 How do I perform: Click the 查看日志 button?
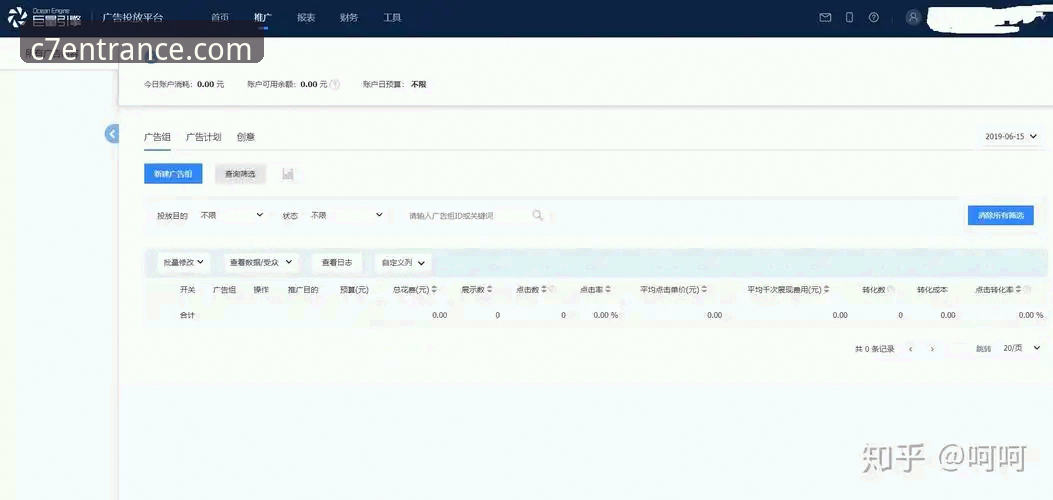pyautogui.click(x=337, y=262)
